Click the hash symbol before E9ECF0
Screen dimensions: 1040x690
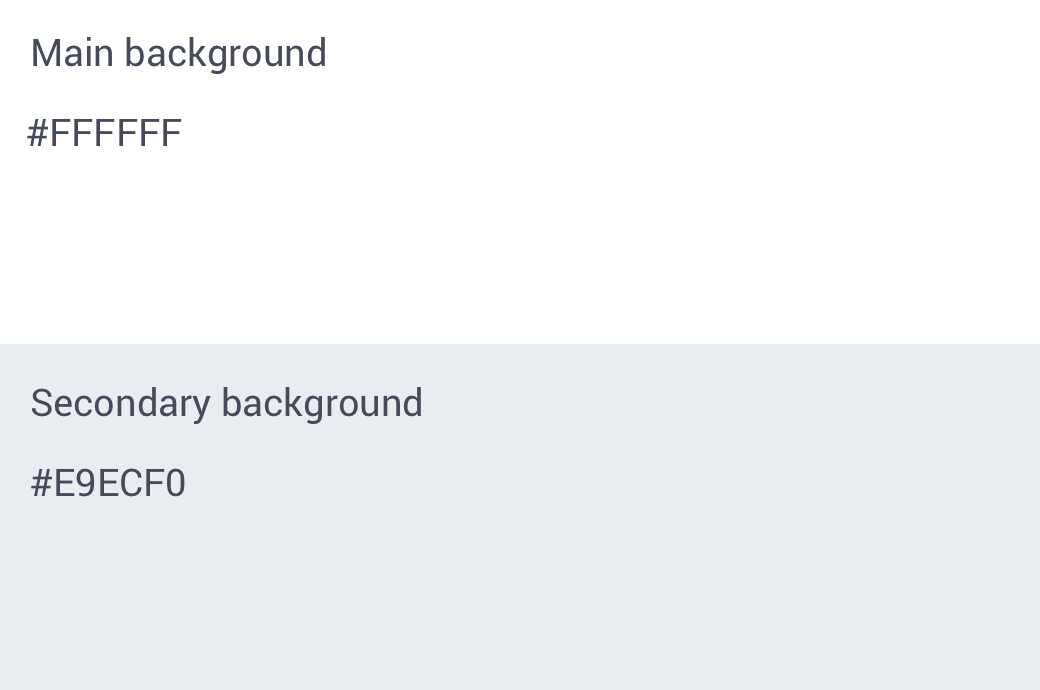[41, 483]
